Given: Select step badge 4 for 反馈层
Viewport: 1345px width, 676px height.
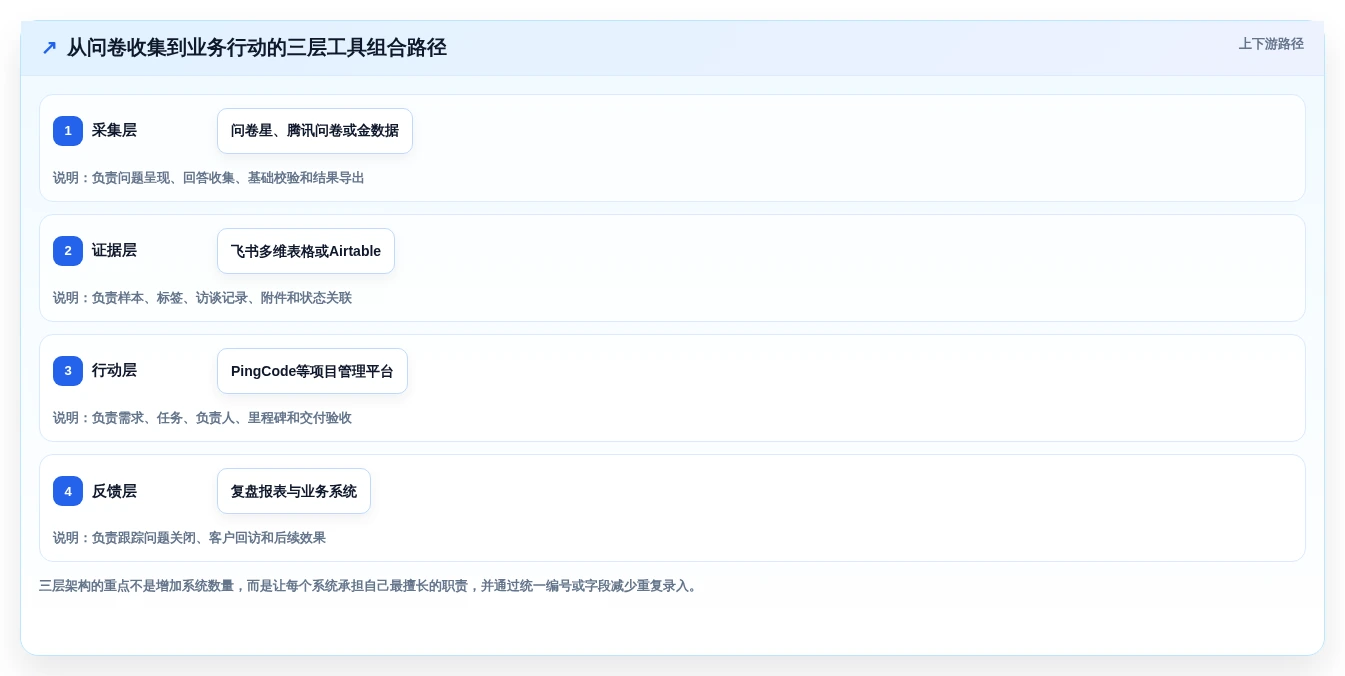Looking at the screenshot, I should 68,491.
